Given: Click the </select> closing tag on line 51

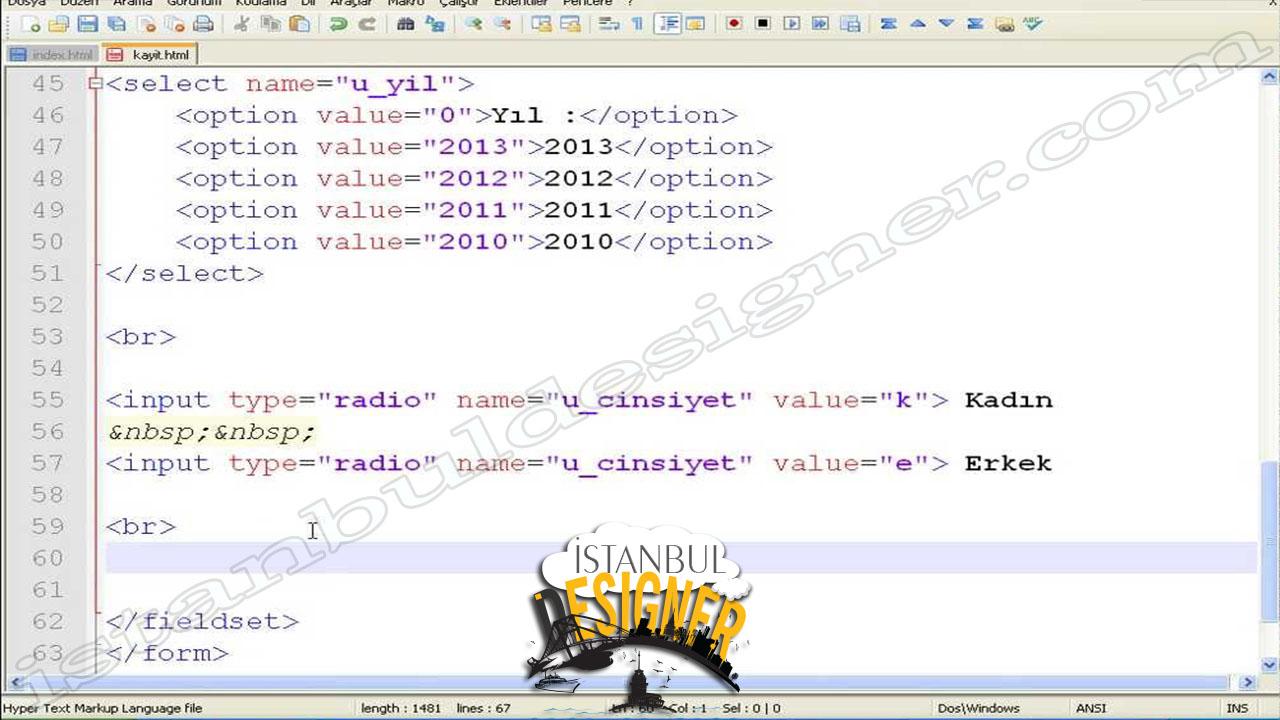Looking at the screenshot, I should pos(184,274).
